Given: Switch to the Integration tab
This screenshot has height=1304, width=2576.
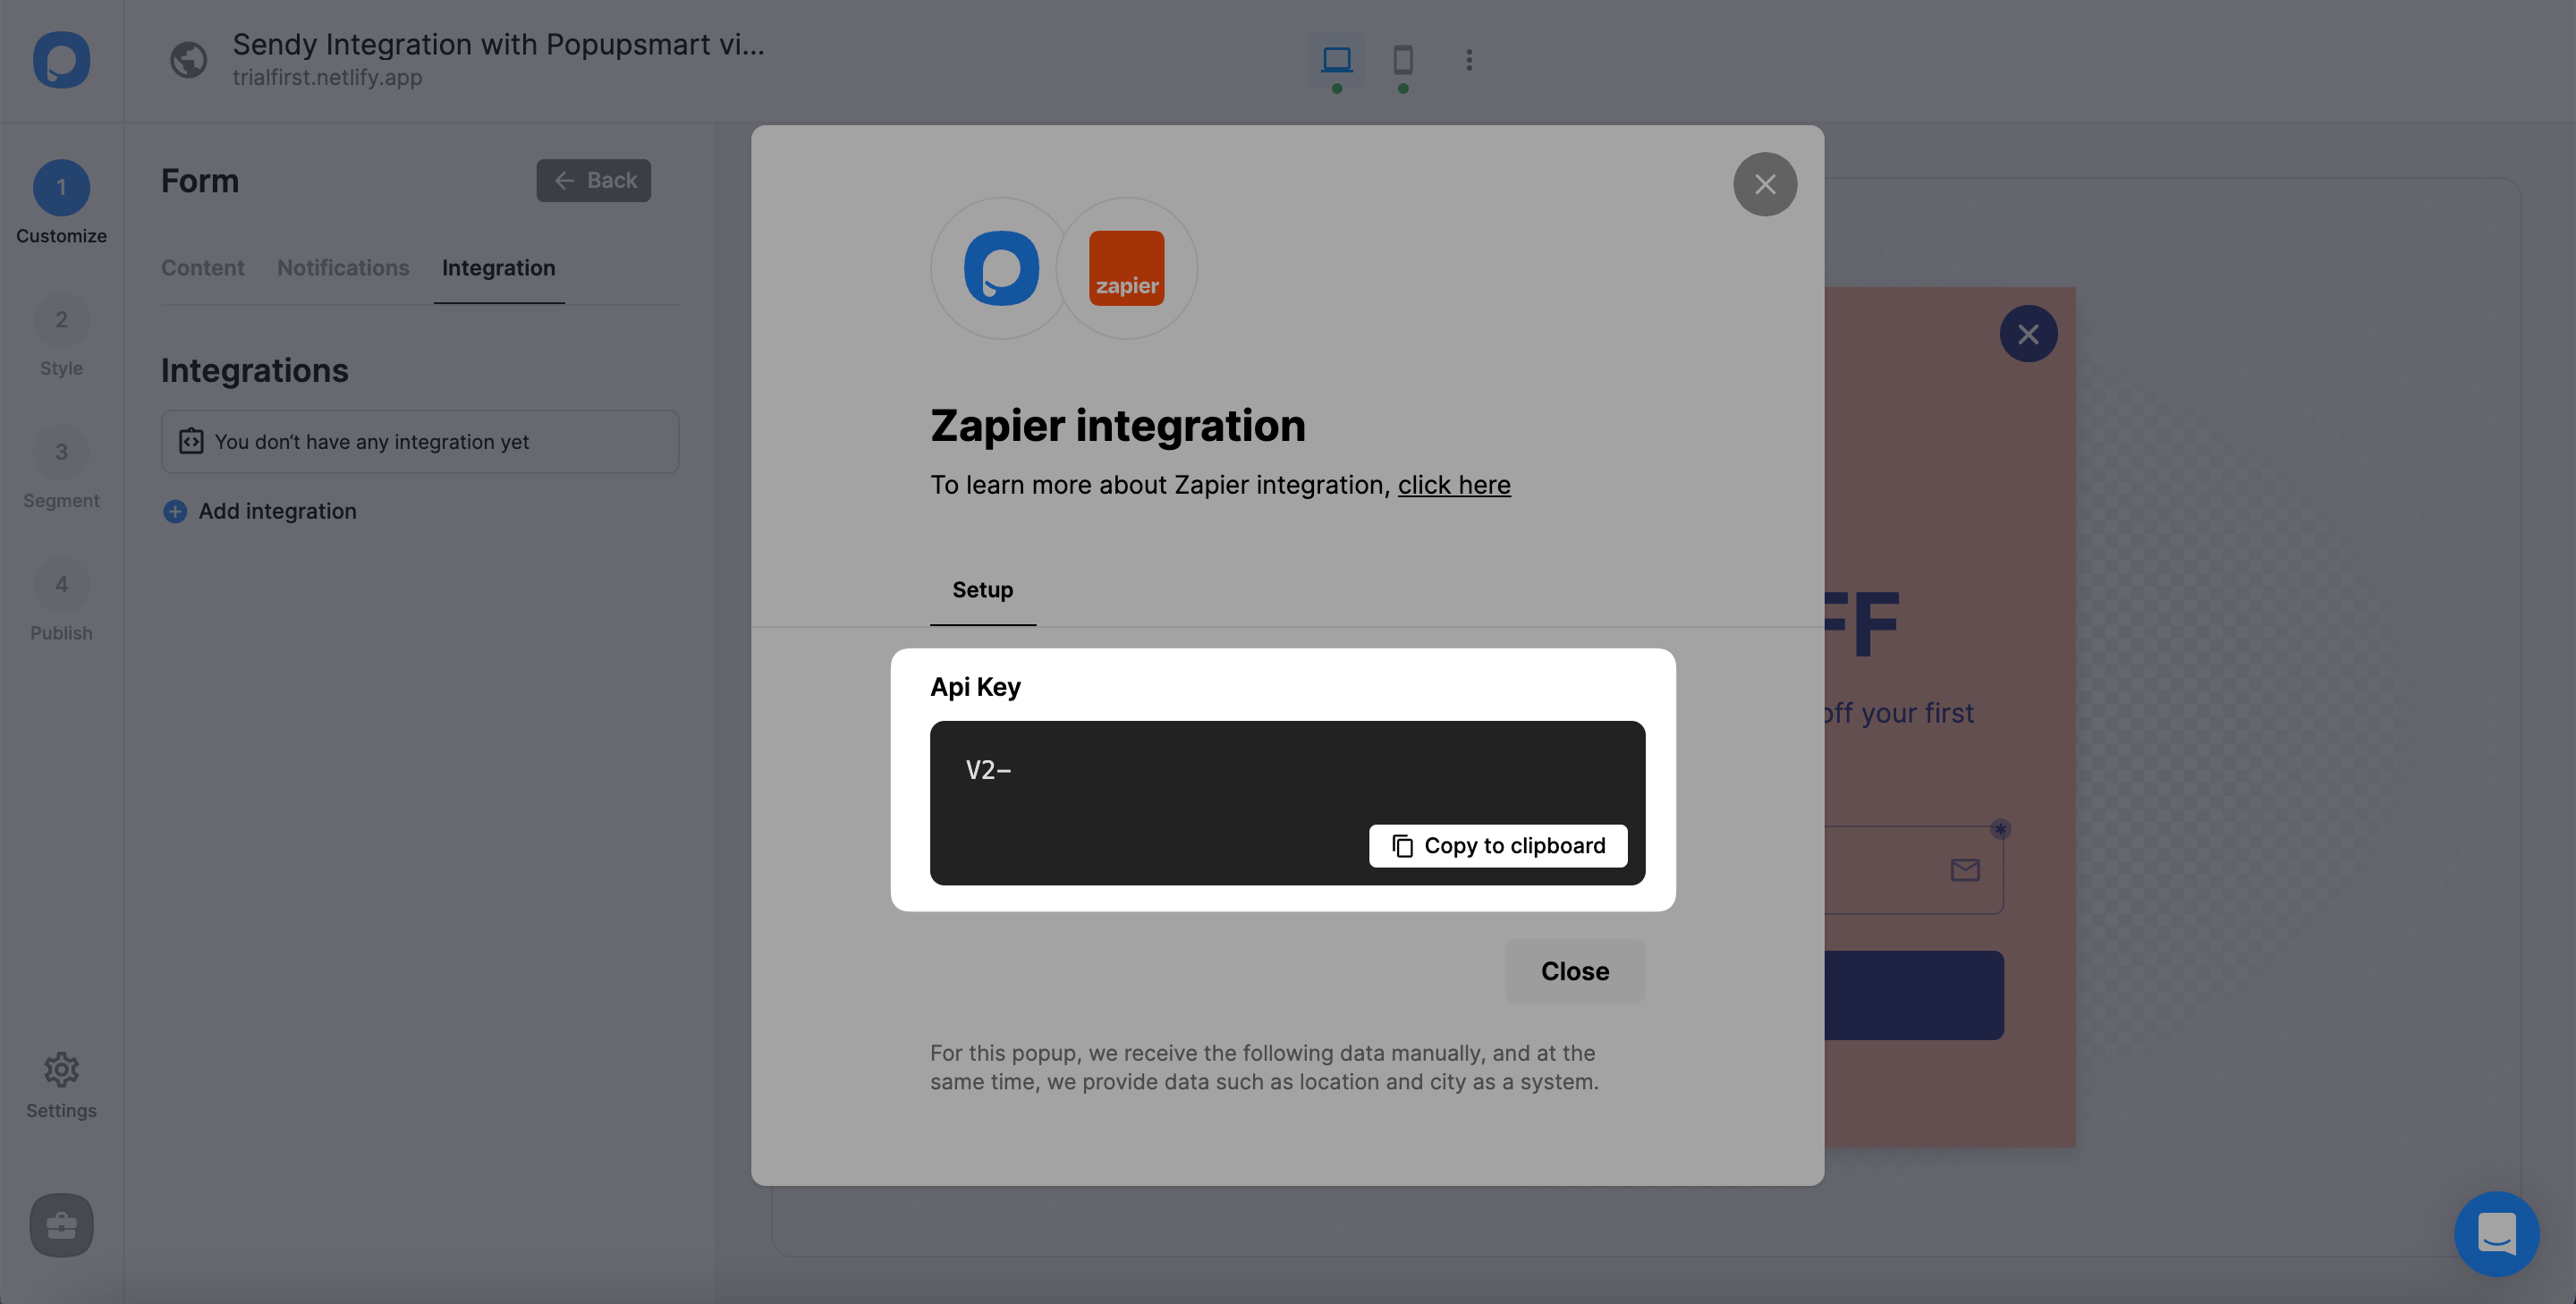Looking at the screenshot, I should pyautogui.click(x=499, y=269).
